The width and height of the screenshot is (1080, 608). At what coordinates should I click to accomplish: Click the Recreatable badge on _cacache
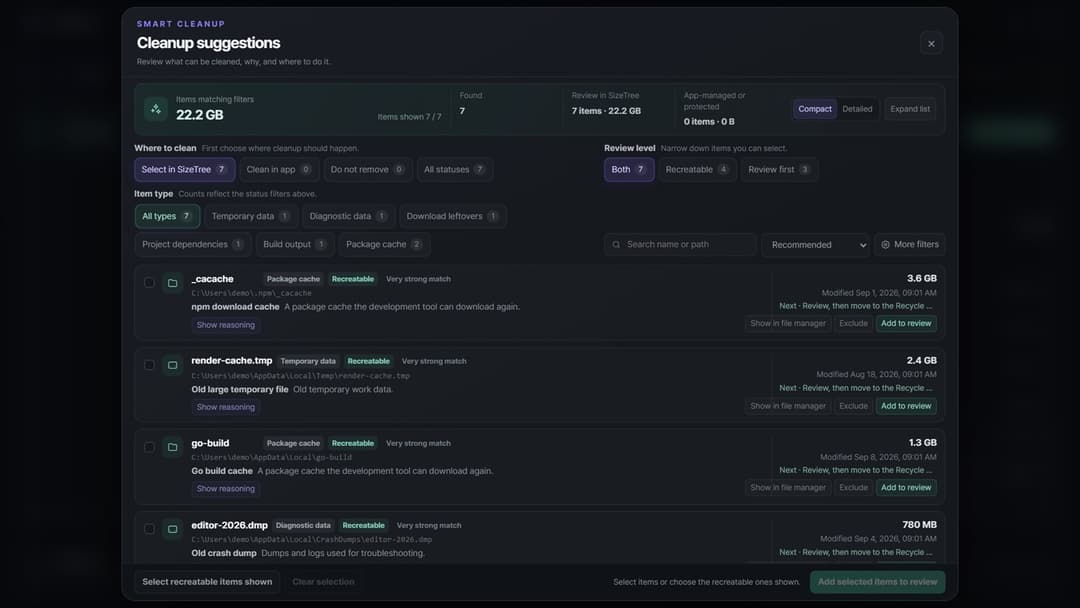[x=353, y=279]
